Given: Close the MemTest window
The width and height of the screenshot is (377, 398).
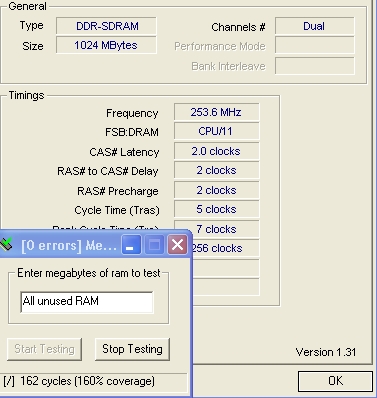Looking at the screenshot, I should coord(177,245).
